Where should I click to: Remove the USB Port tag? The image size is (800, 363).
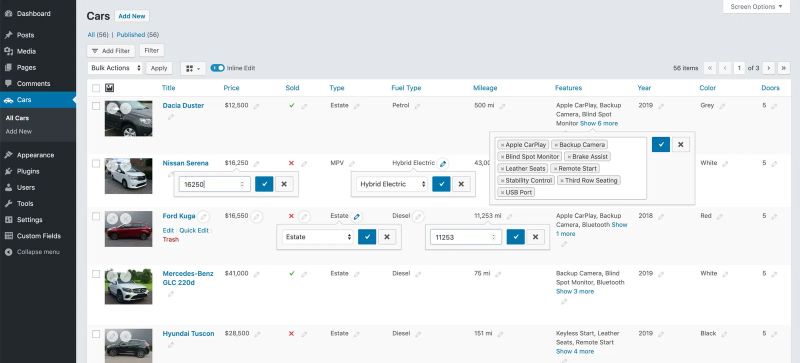(502, 192)
